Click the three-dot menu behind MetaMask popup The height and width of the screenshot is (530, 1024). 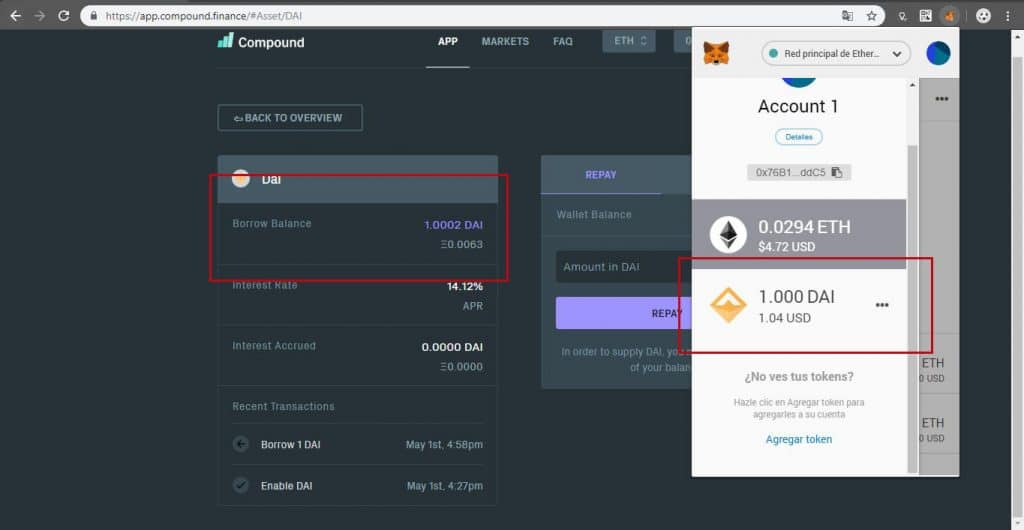pyautogui.click(x=941, y=99)
